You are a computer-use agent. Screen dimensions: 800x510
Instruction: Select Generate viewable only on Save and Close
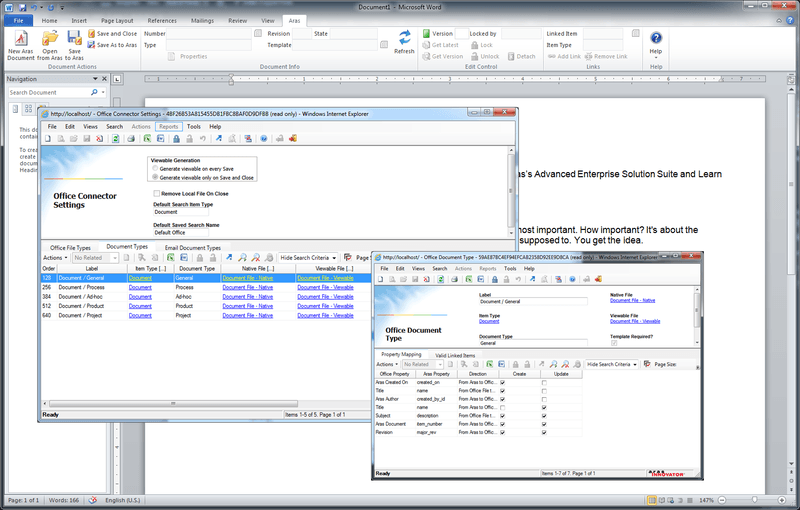(x=155, y=177)
